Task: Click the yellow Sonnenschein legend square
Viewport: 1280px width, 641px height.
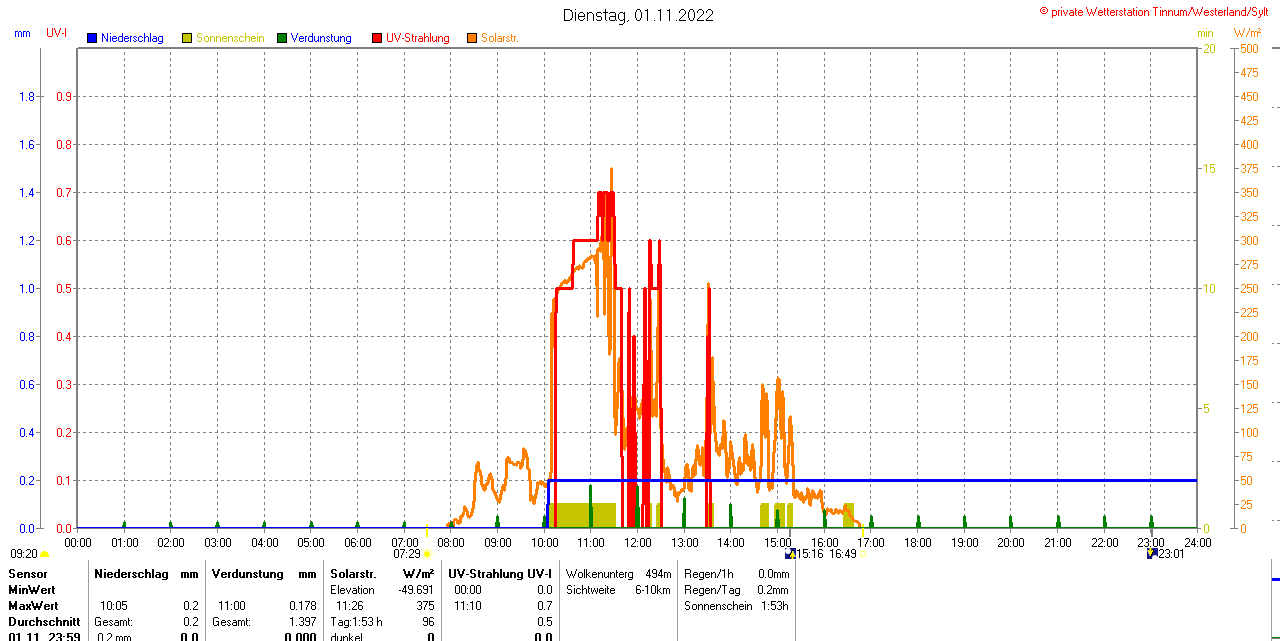Action: [187, 38]
